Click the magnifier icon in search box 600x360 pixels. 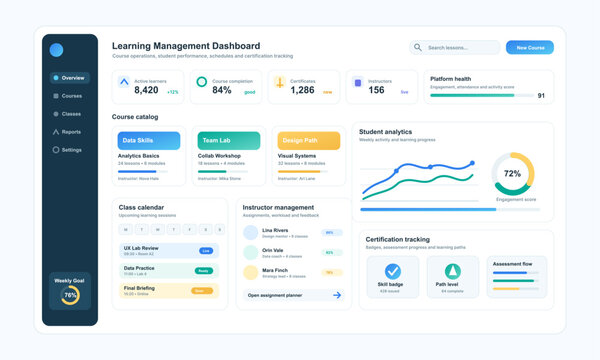click(418, 47)
